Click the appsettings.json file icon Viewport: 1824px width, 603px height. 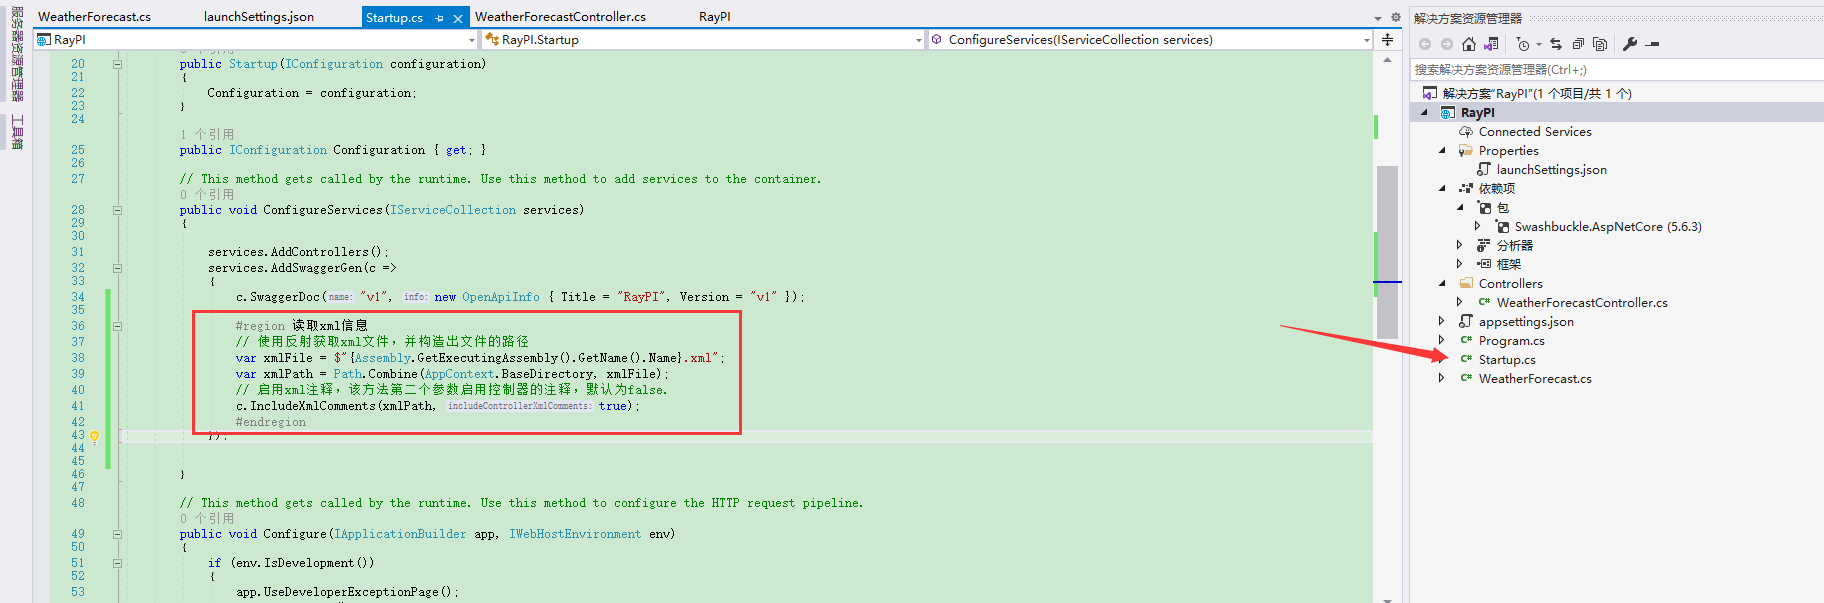(x=1466, y=321)
